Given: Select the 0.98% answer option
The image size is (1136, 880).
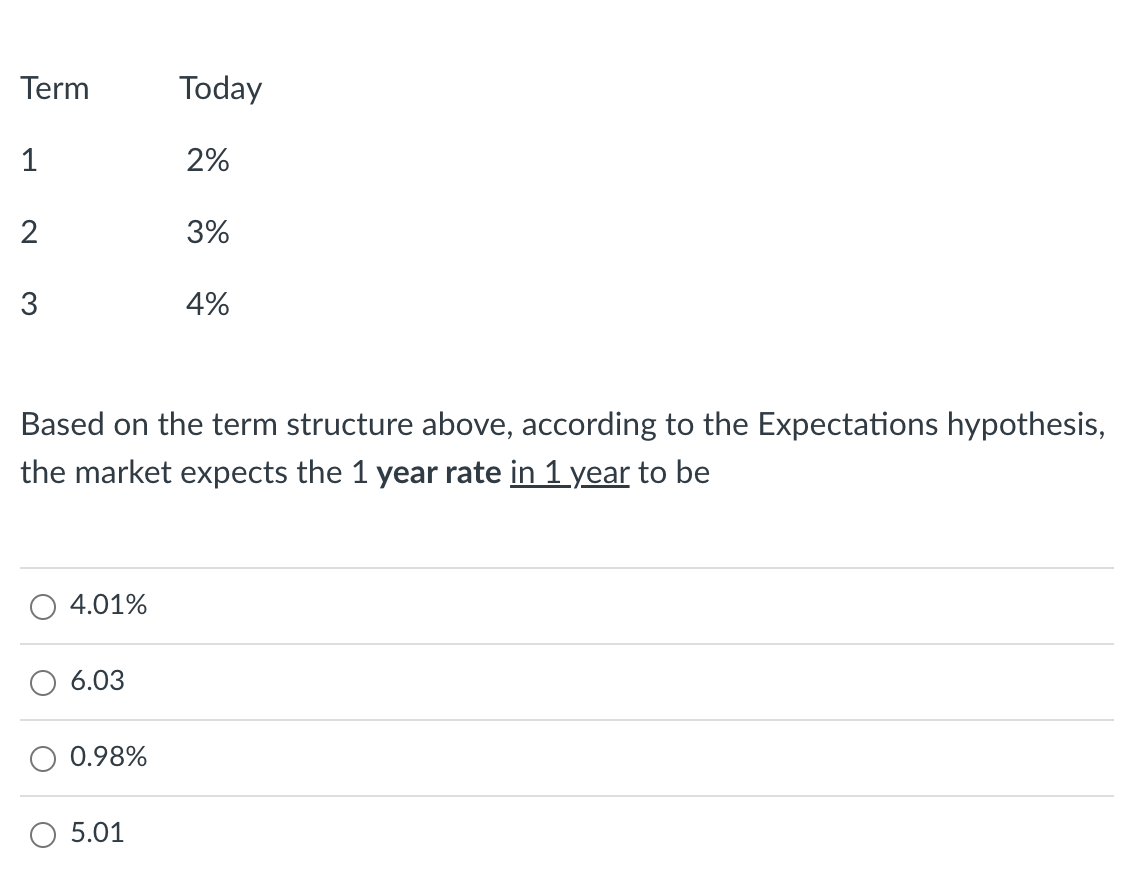Looking at the screenshot, I should (43, 758).
